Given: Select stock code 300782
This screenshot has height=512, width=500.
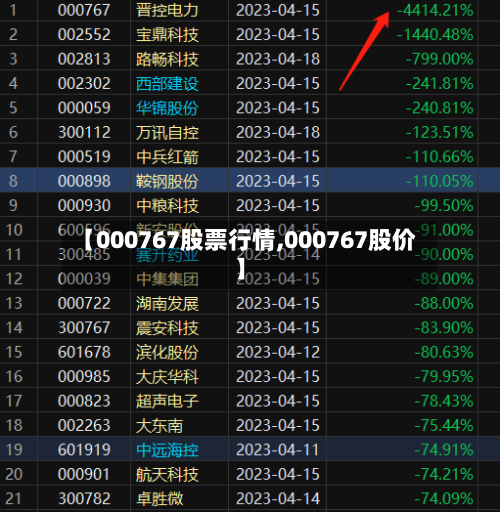Looking at the screenshot, I should click(x=84, y=499).
